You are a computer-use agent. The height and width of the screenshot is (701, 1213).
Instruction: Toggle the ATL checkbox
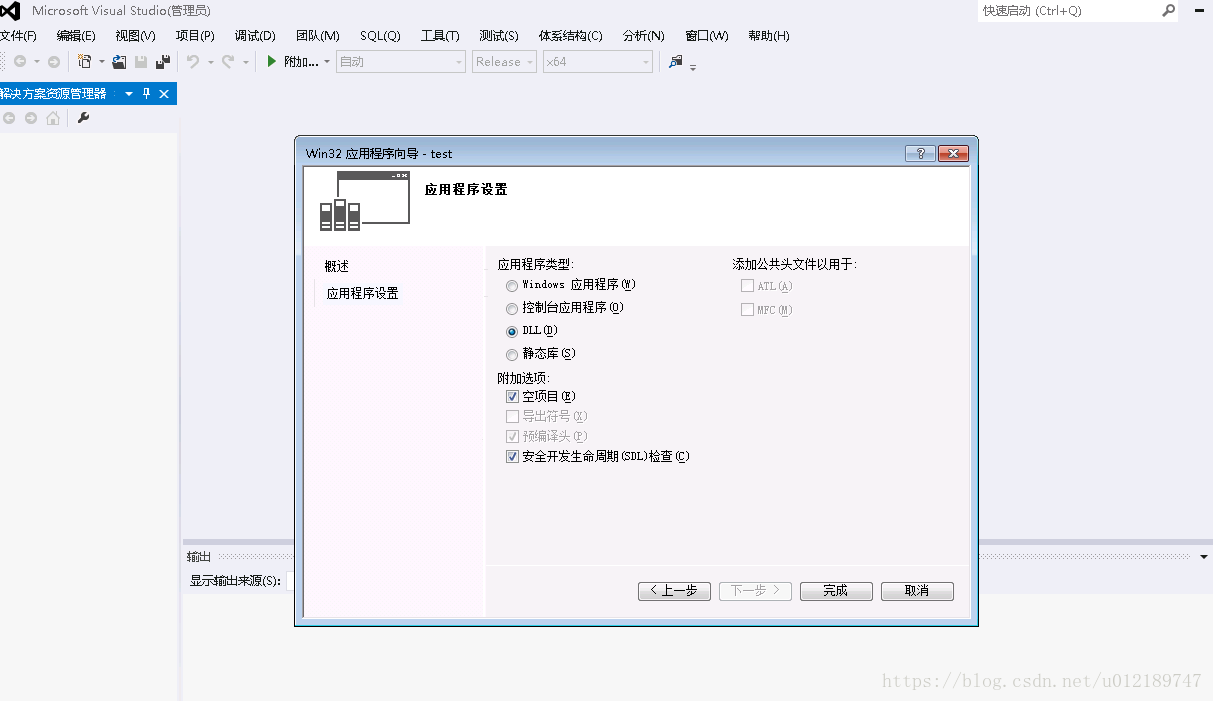click(x=747, y=286)
